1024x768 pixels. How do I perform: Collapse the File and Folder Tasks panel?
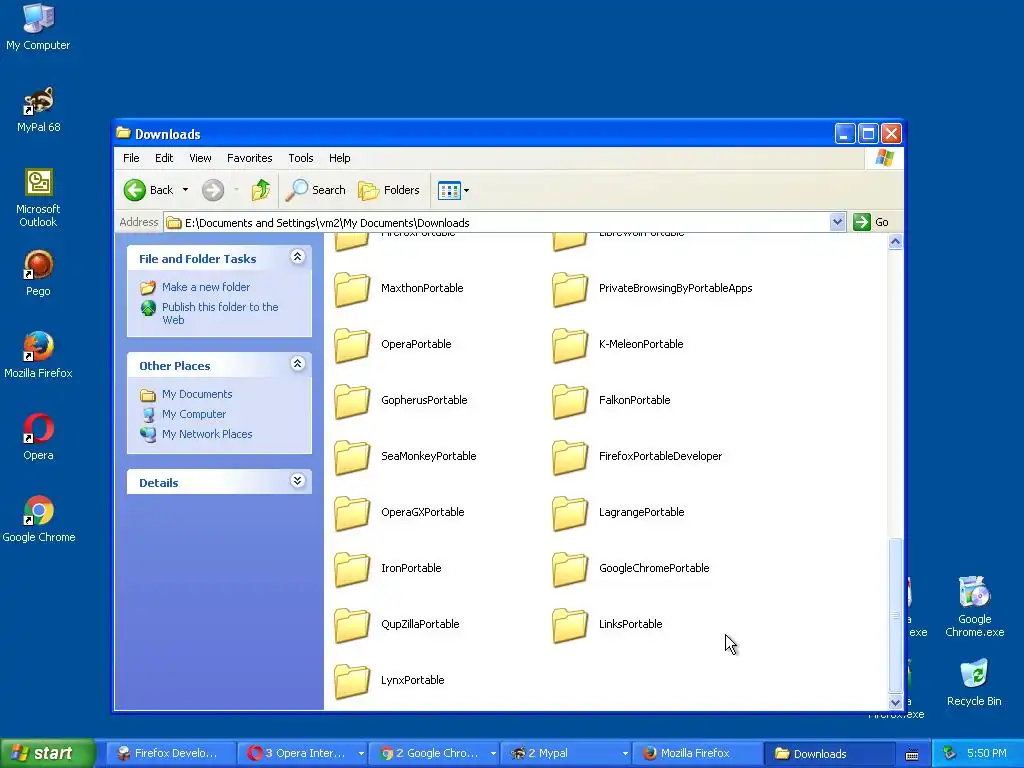(297, 257)
